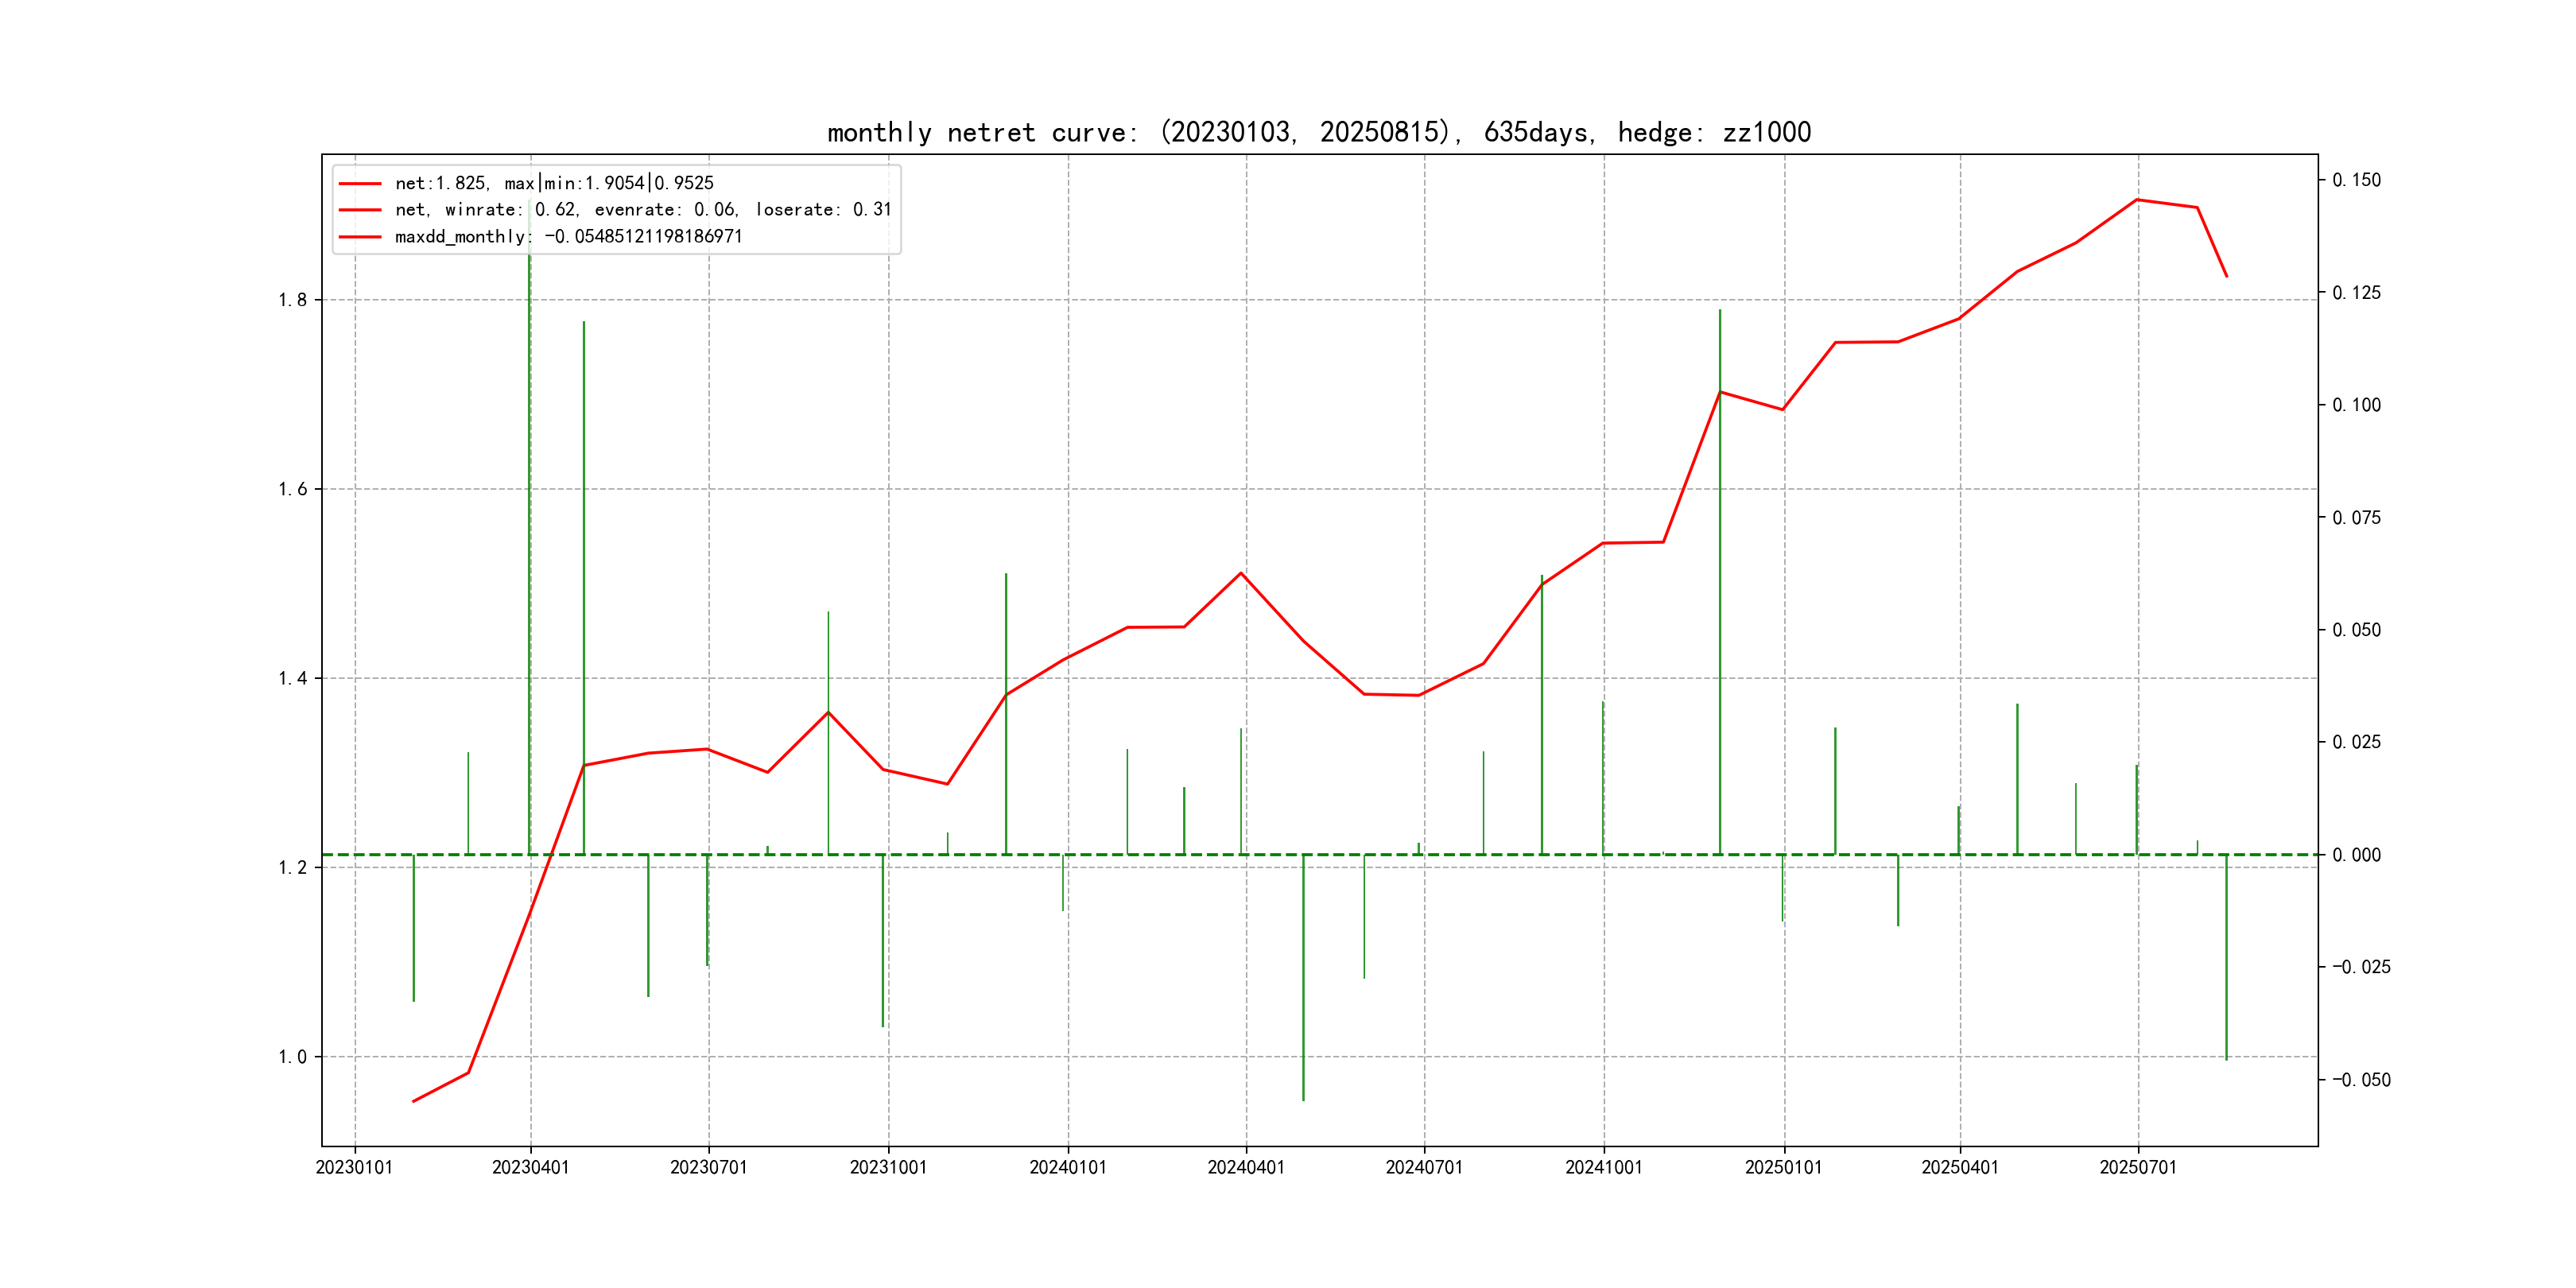Click the red line swatch beside net:1.825
Screen dimensions: 2576x1288
click(360, 184)
